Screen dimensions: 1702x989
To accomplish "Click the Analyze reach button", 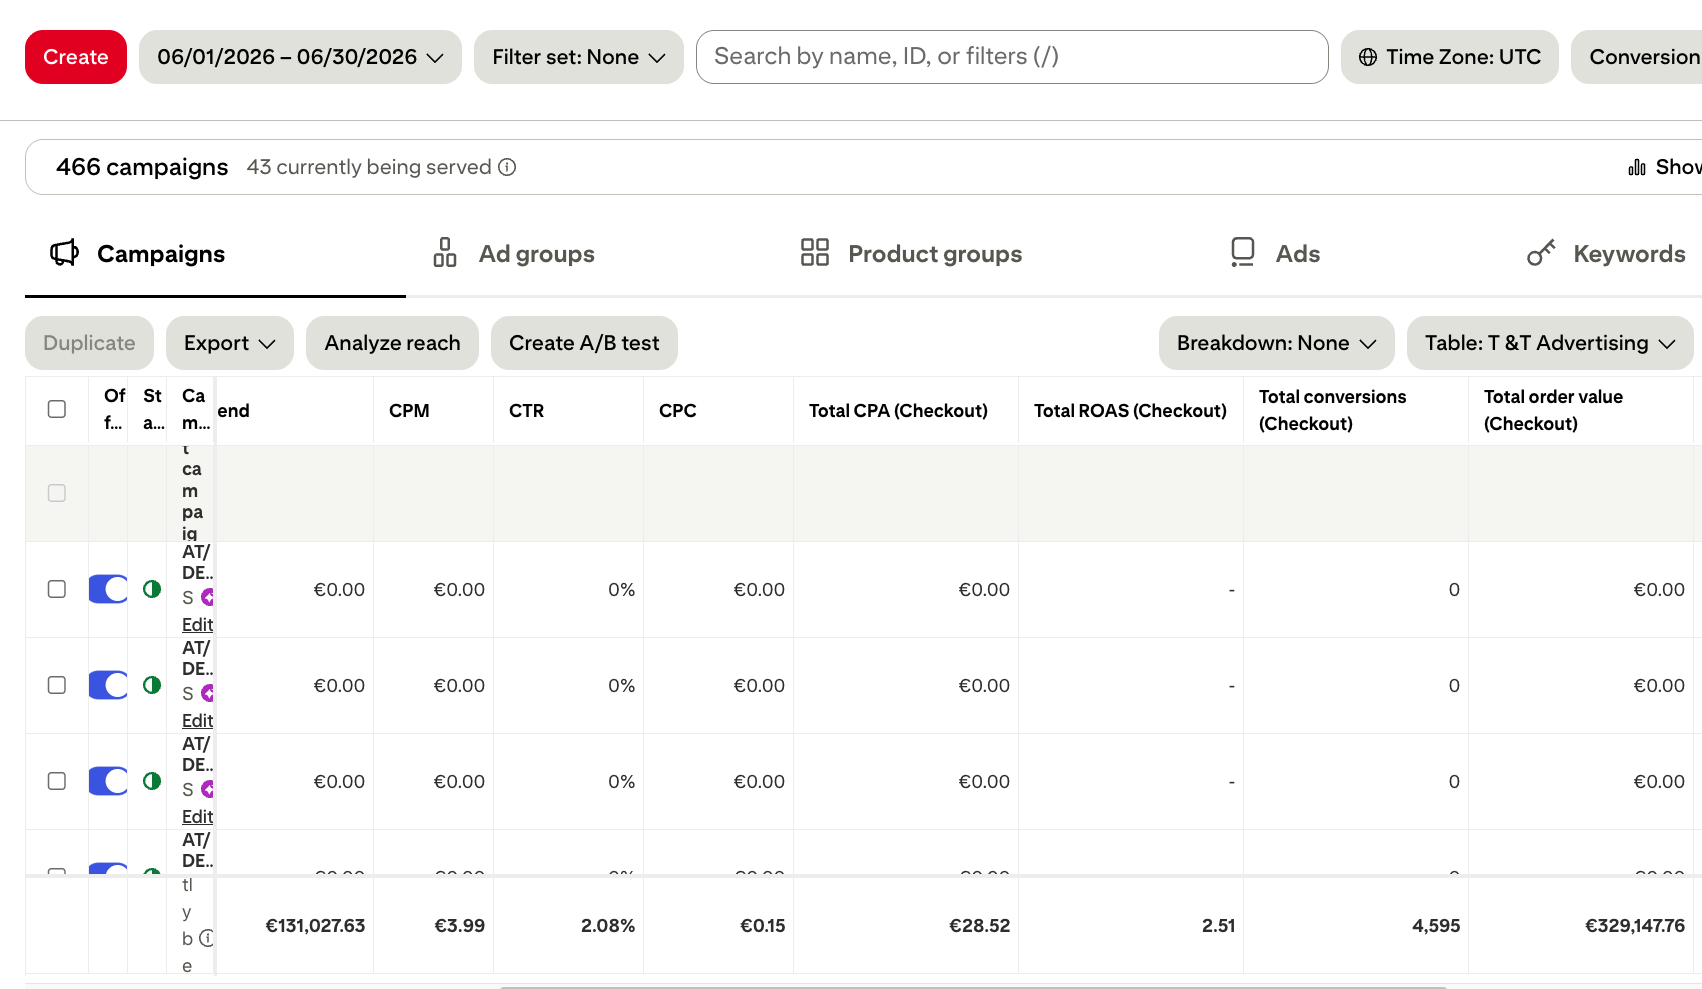I will [392, 343].
